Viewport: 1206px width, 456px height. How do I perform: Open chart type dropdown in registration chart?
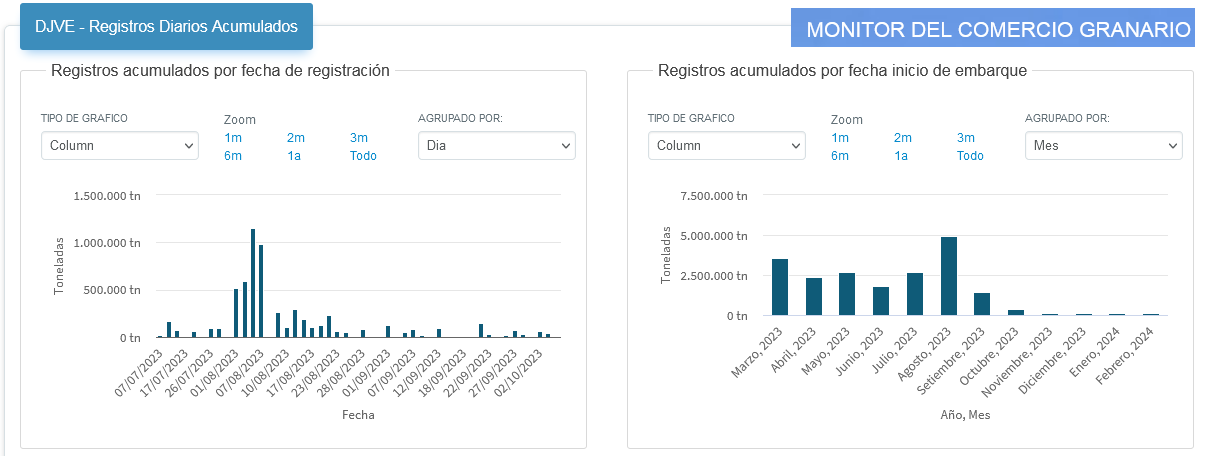120,146
